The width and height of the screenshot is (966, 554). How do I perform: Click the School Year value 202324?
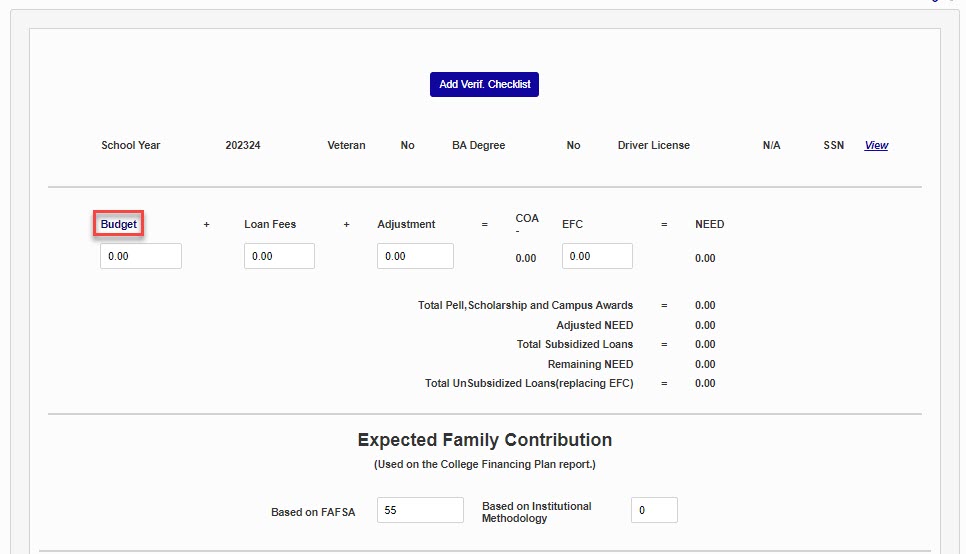click(243, 146)
